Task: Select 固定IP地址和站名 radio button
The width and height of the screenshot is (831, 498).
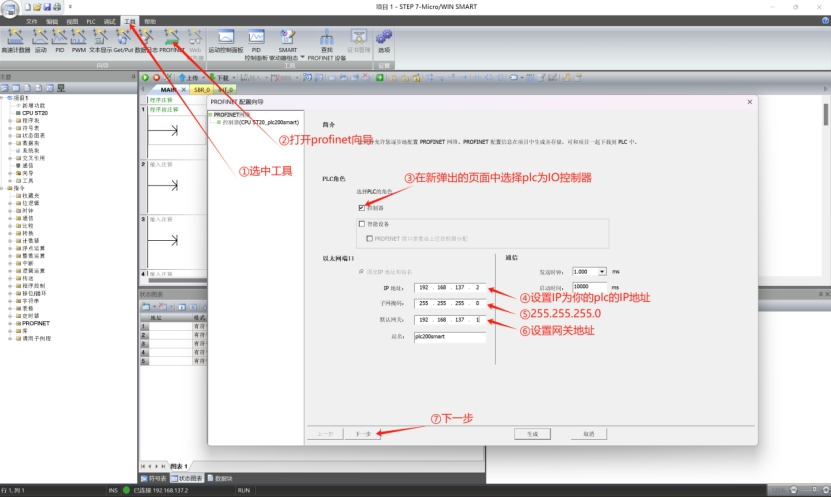Action: coord(362,272)
